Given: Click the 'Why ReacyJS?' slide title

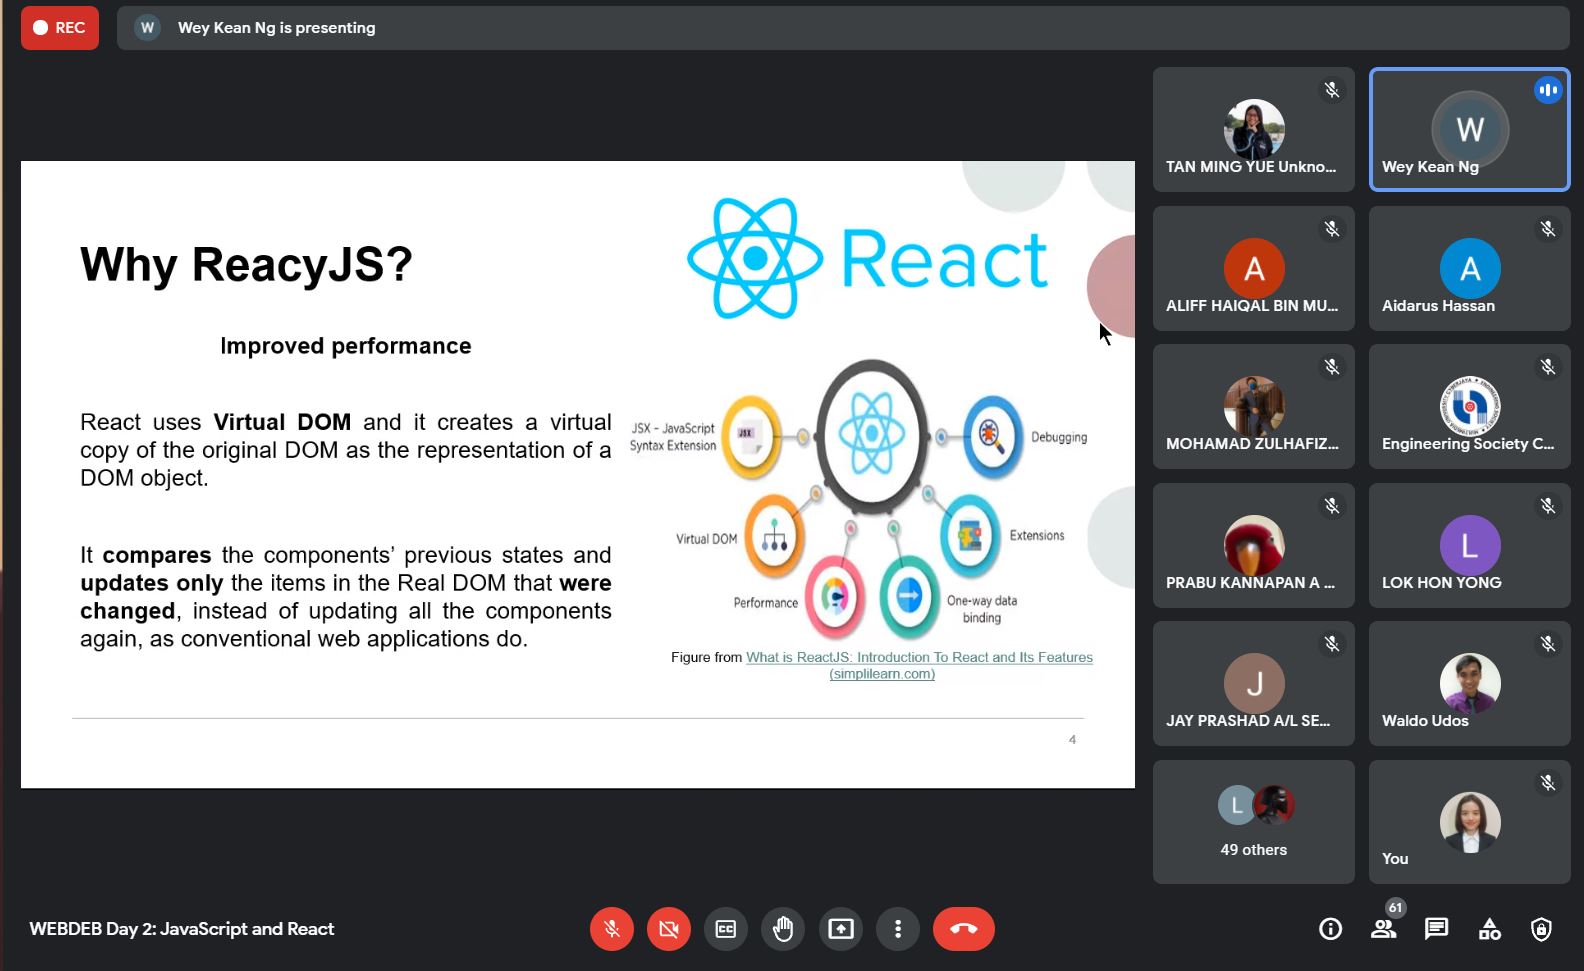Looking at the screenshot, I should (x=246, y=265).
